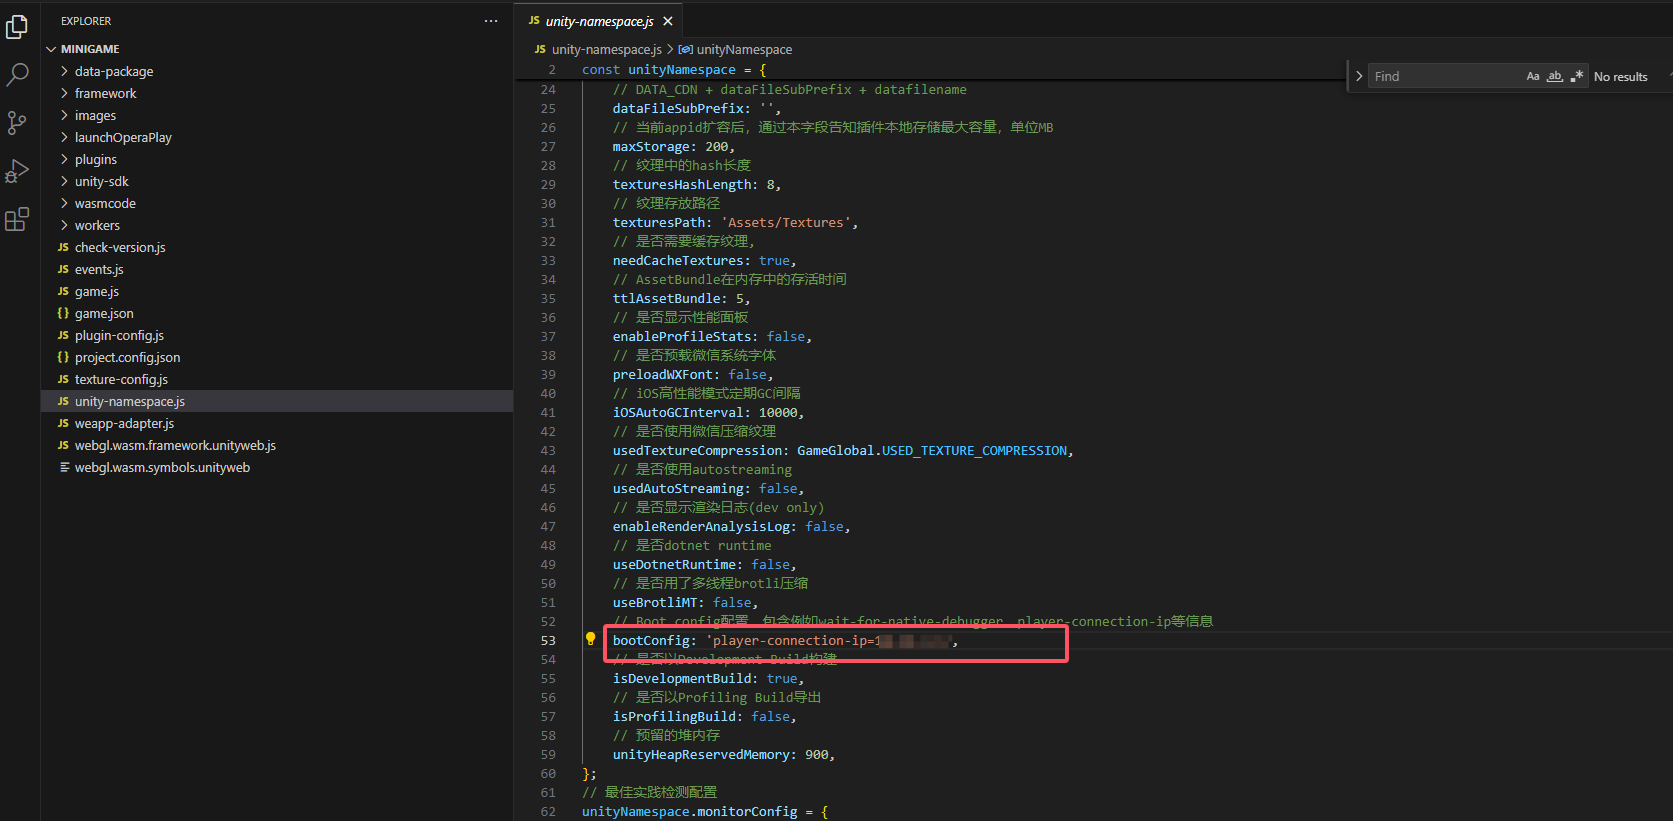Open the Extensions view

pyautogui.click(x=17, y=219)
